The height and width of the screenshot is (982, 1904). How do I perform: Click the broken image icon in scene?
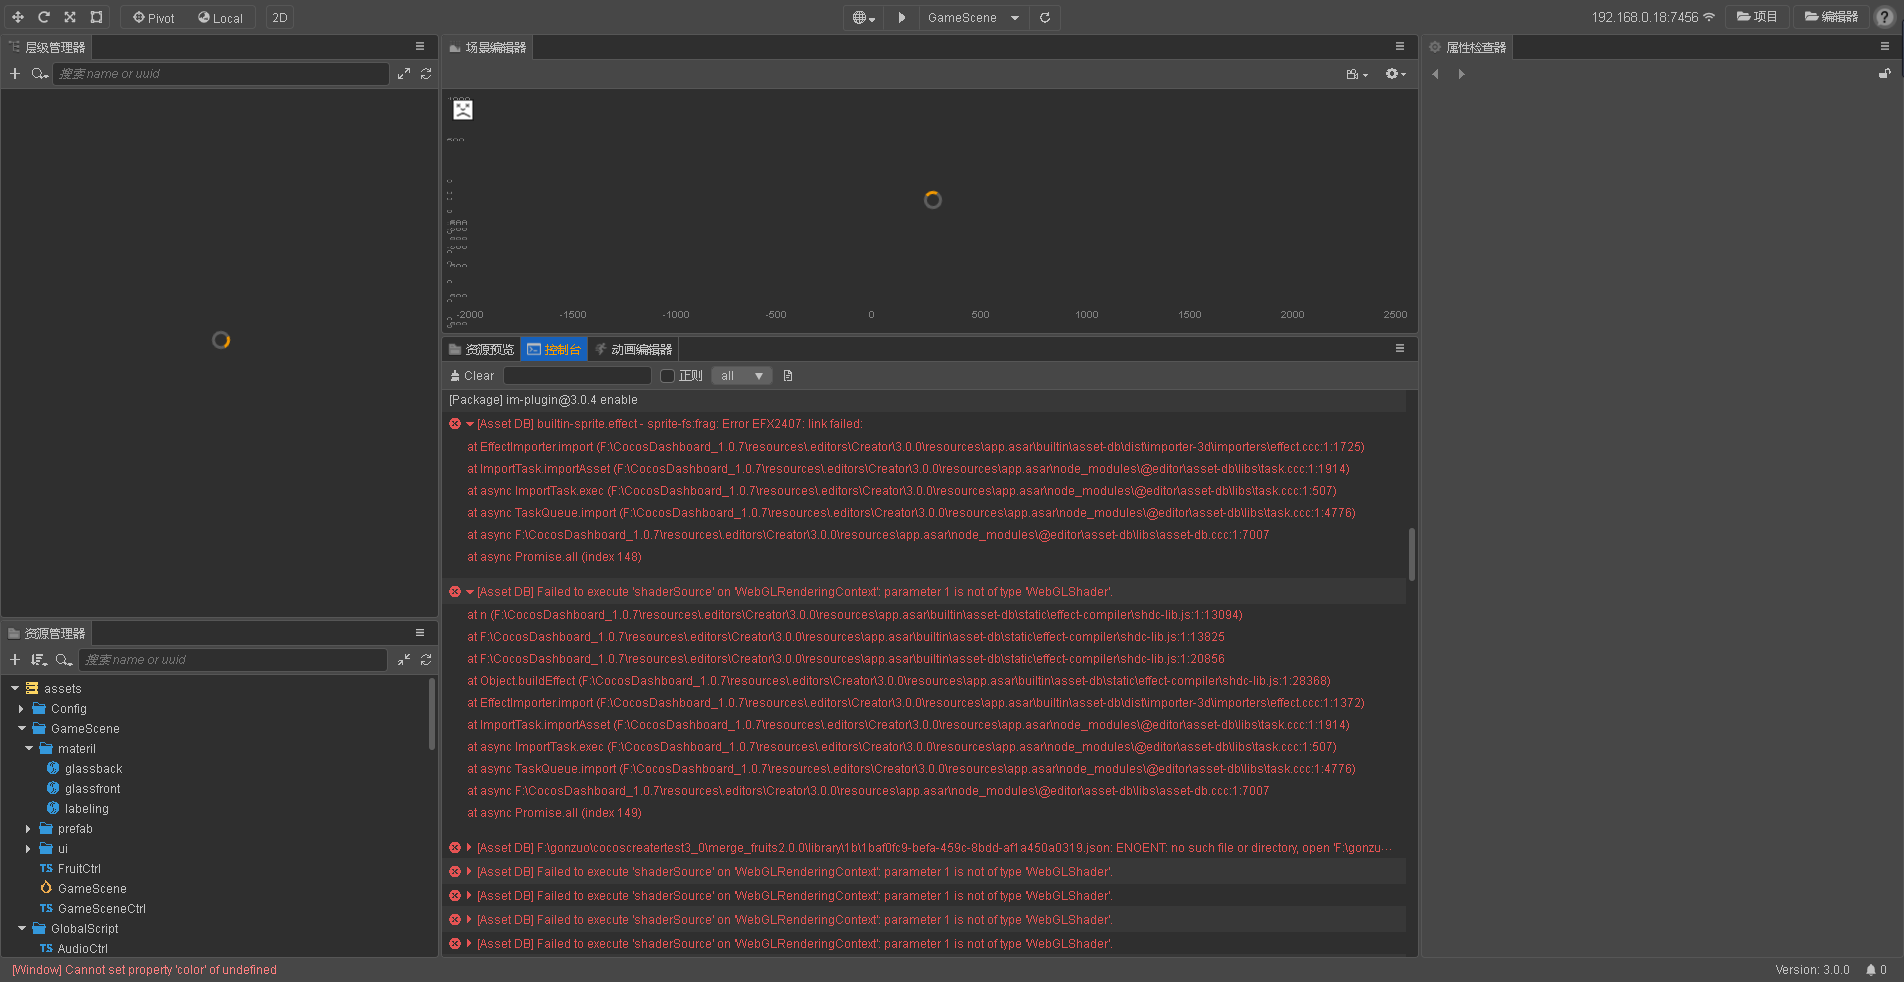(462, 110)
